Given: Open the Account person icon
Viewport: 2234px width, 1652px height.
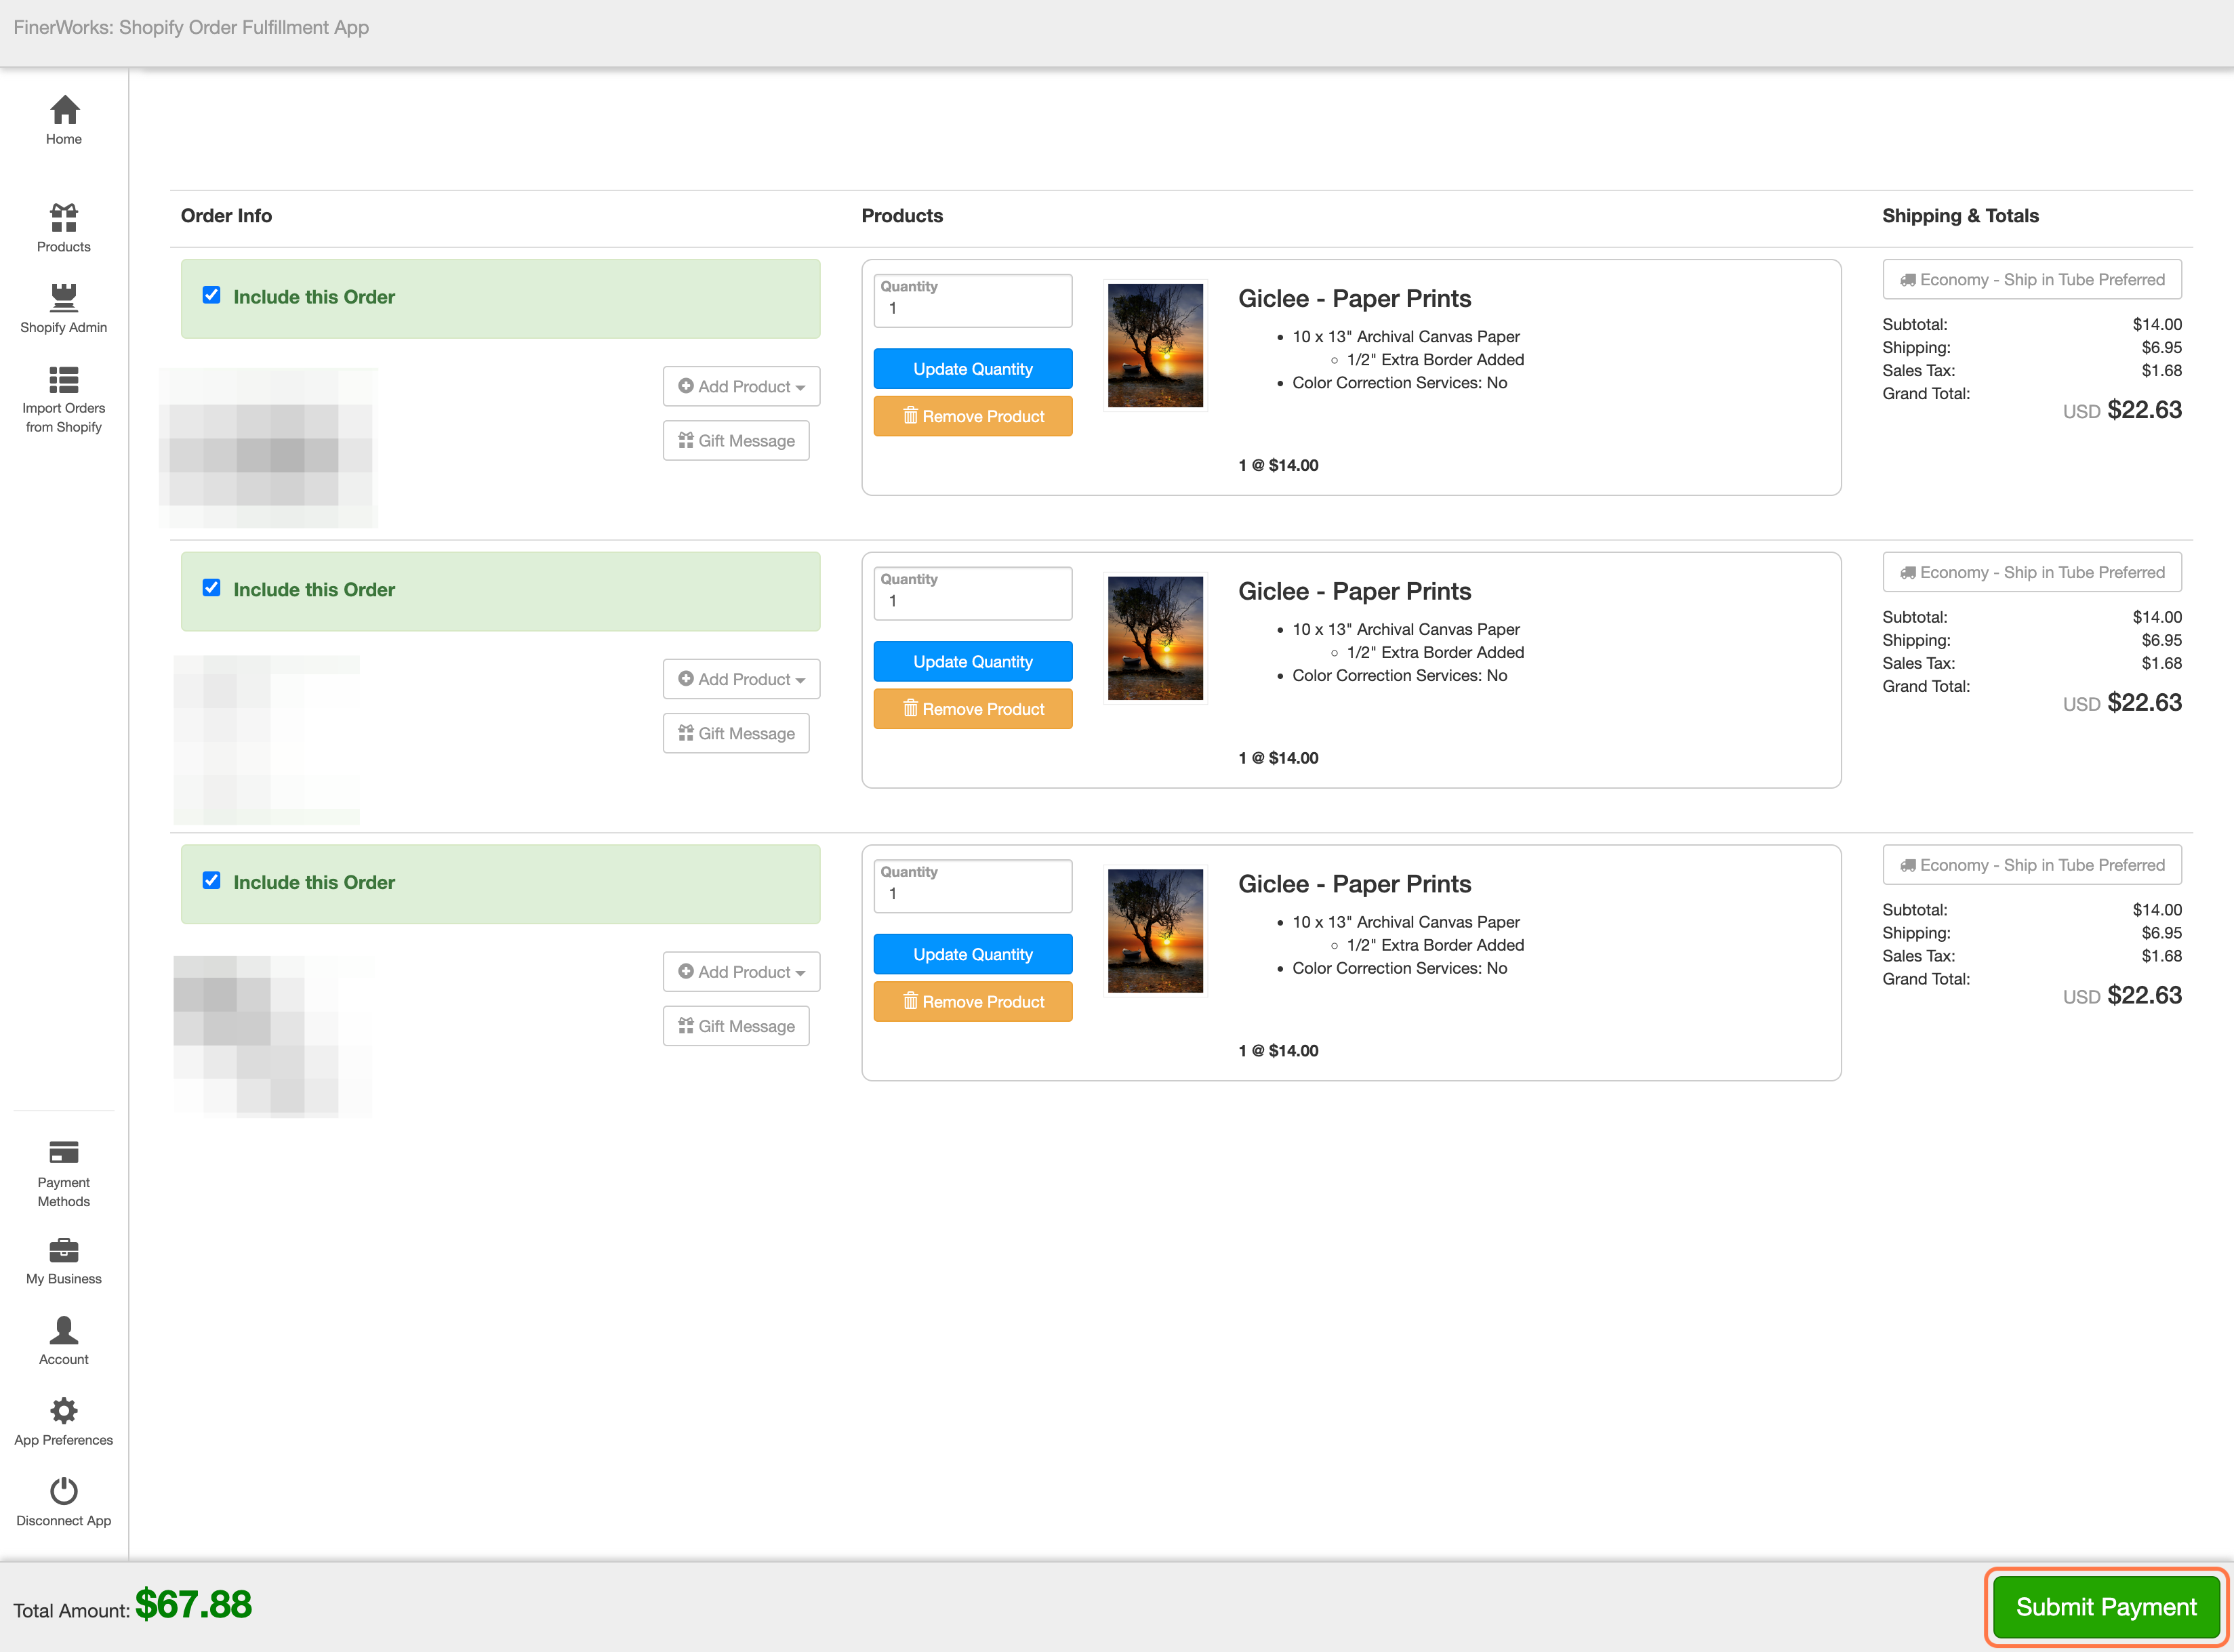Looking at the screenshot, I should [x=64, y=1330].
